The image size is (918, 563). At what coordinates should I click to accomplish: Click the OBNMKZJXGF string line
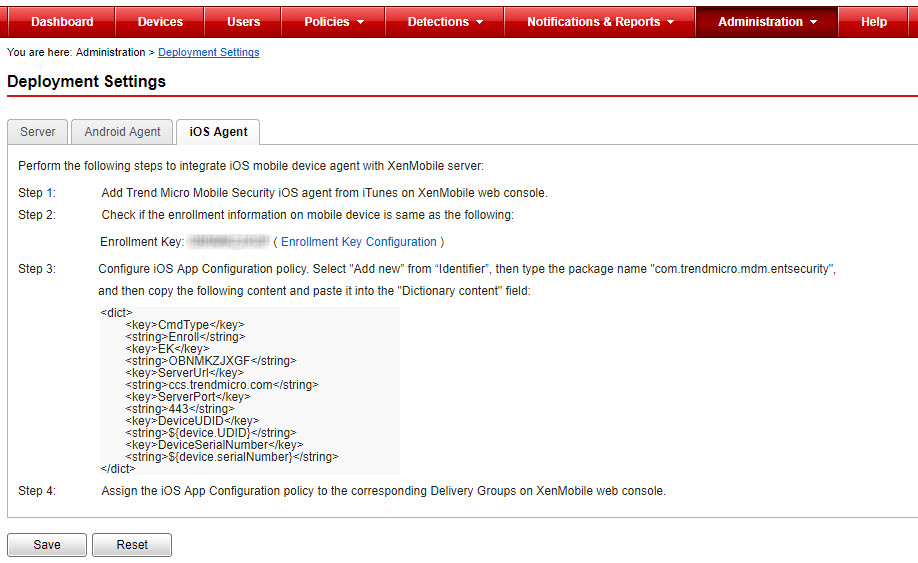click(210, 361)
